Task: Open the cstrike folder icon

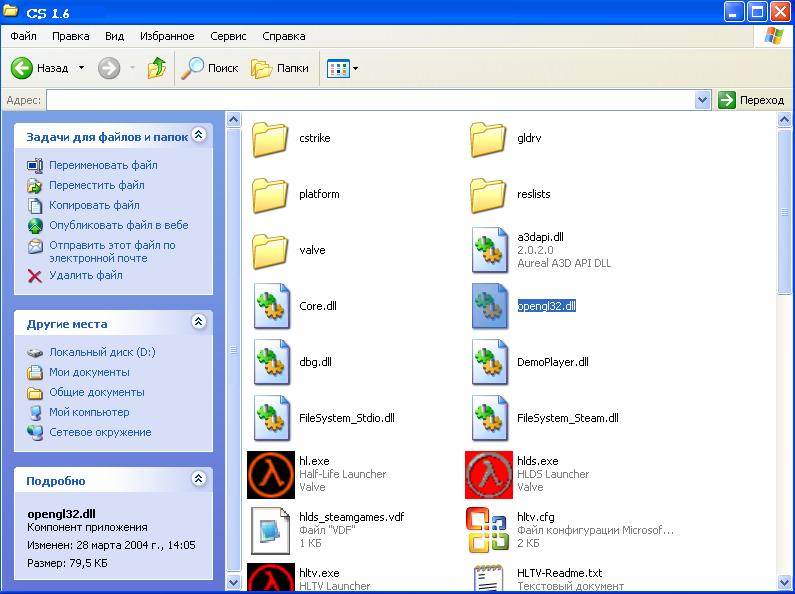Action: [270, 138]
